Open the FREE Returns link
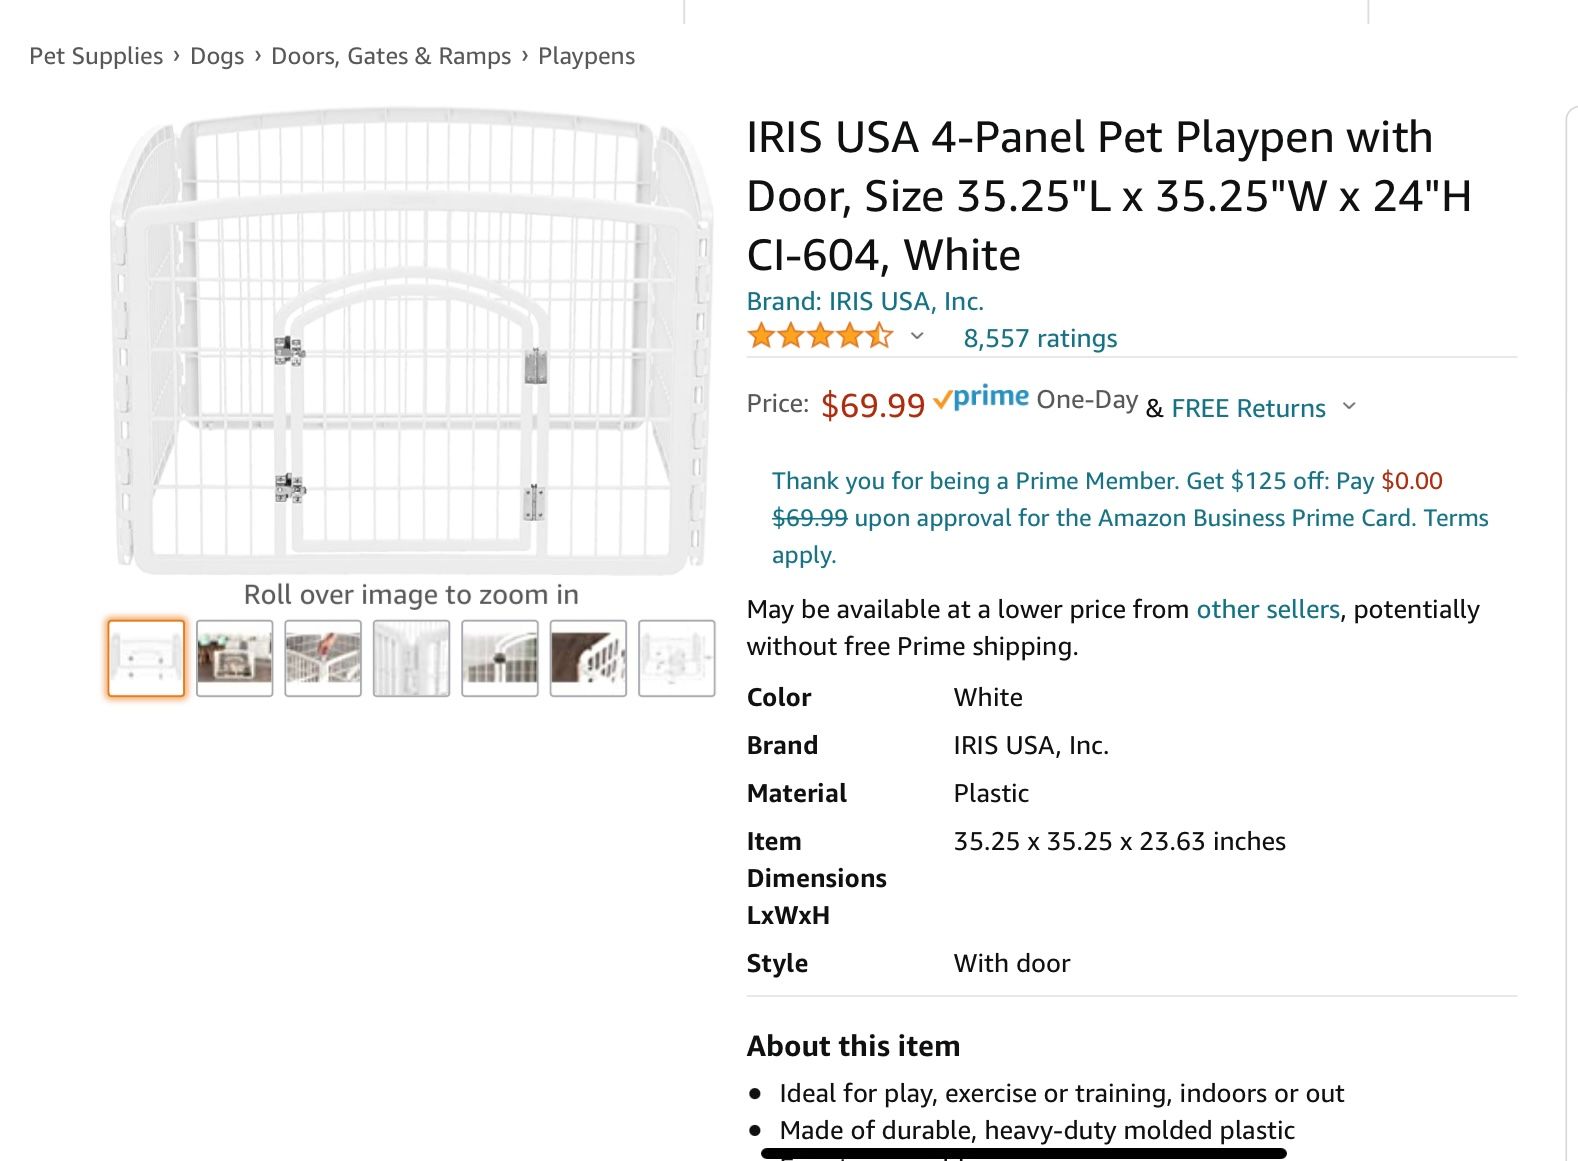Image resolution: width=1578 pixels, height=1161 pixels. pyautogui.click(x=1248, y=408)
